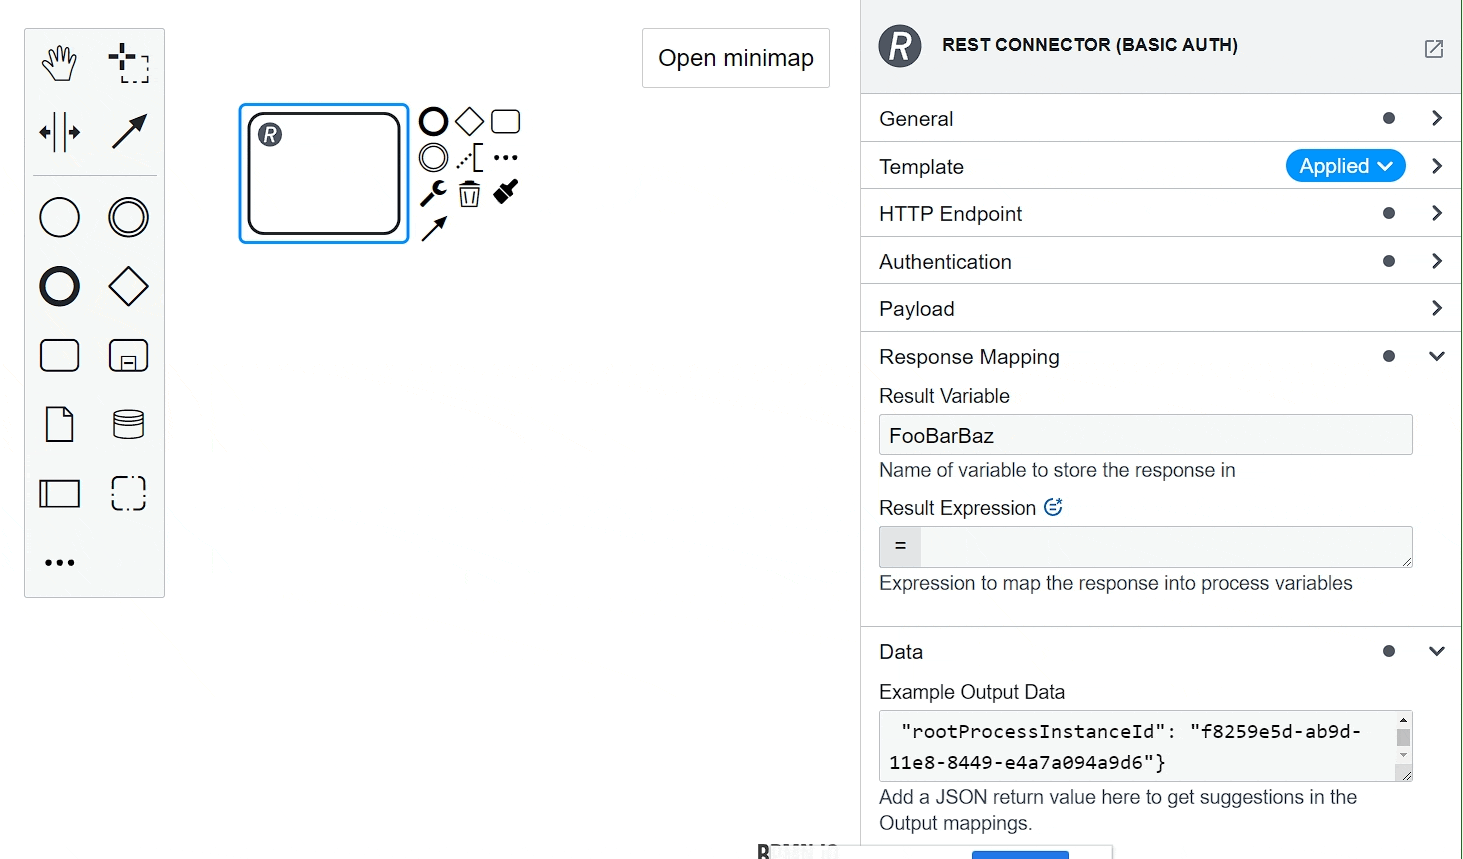Activate the Global Connect tool

point(128,131)
